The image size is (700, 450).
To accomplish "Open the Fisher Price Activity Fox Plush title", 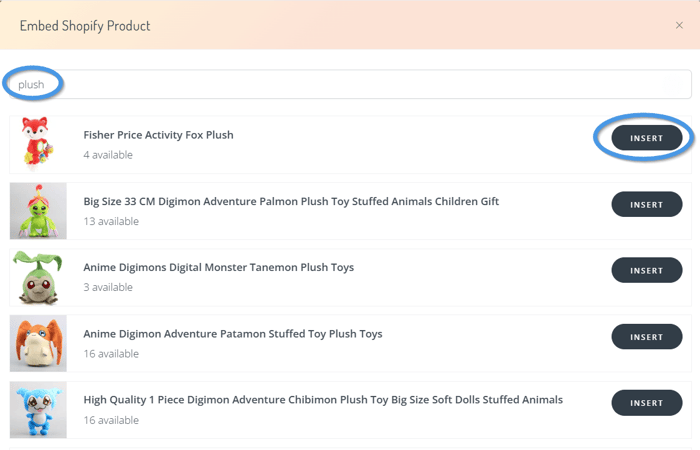I will coord(158,135).
